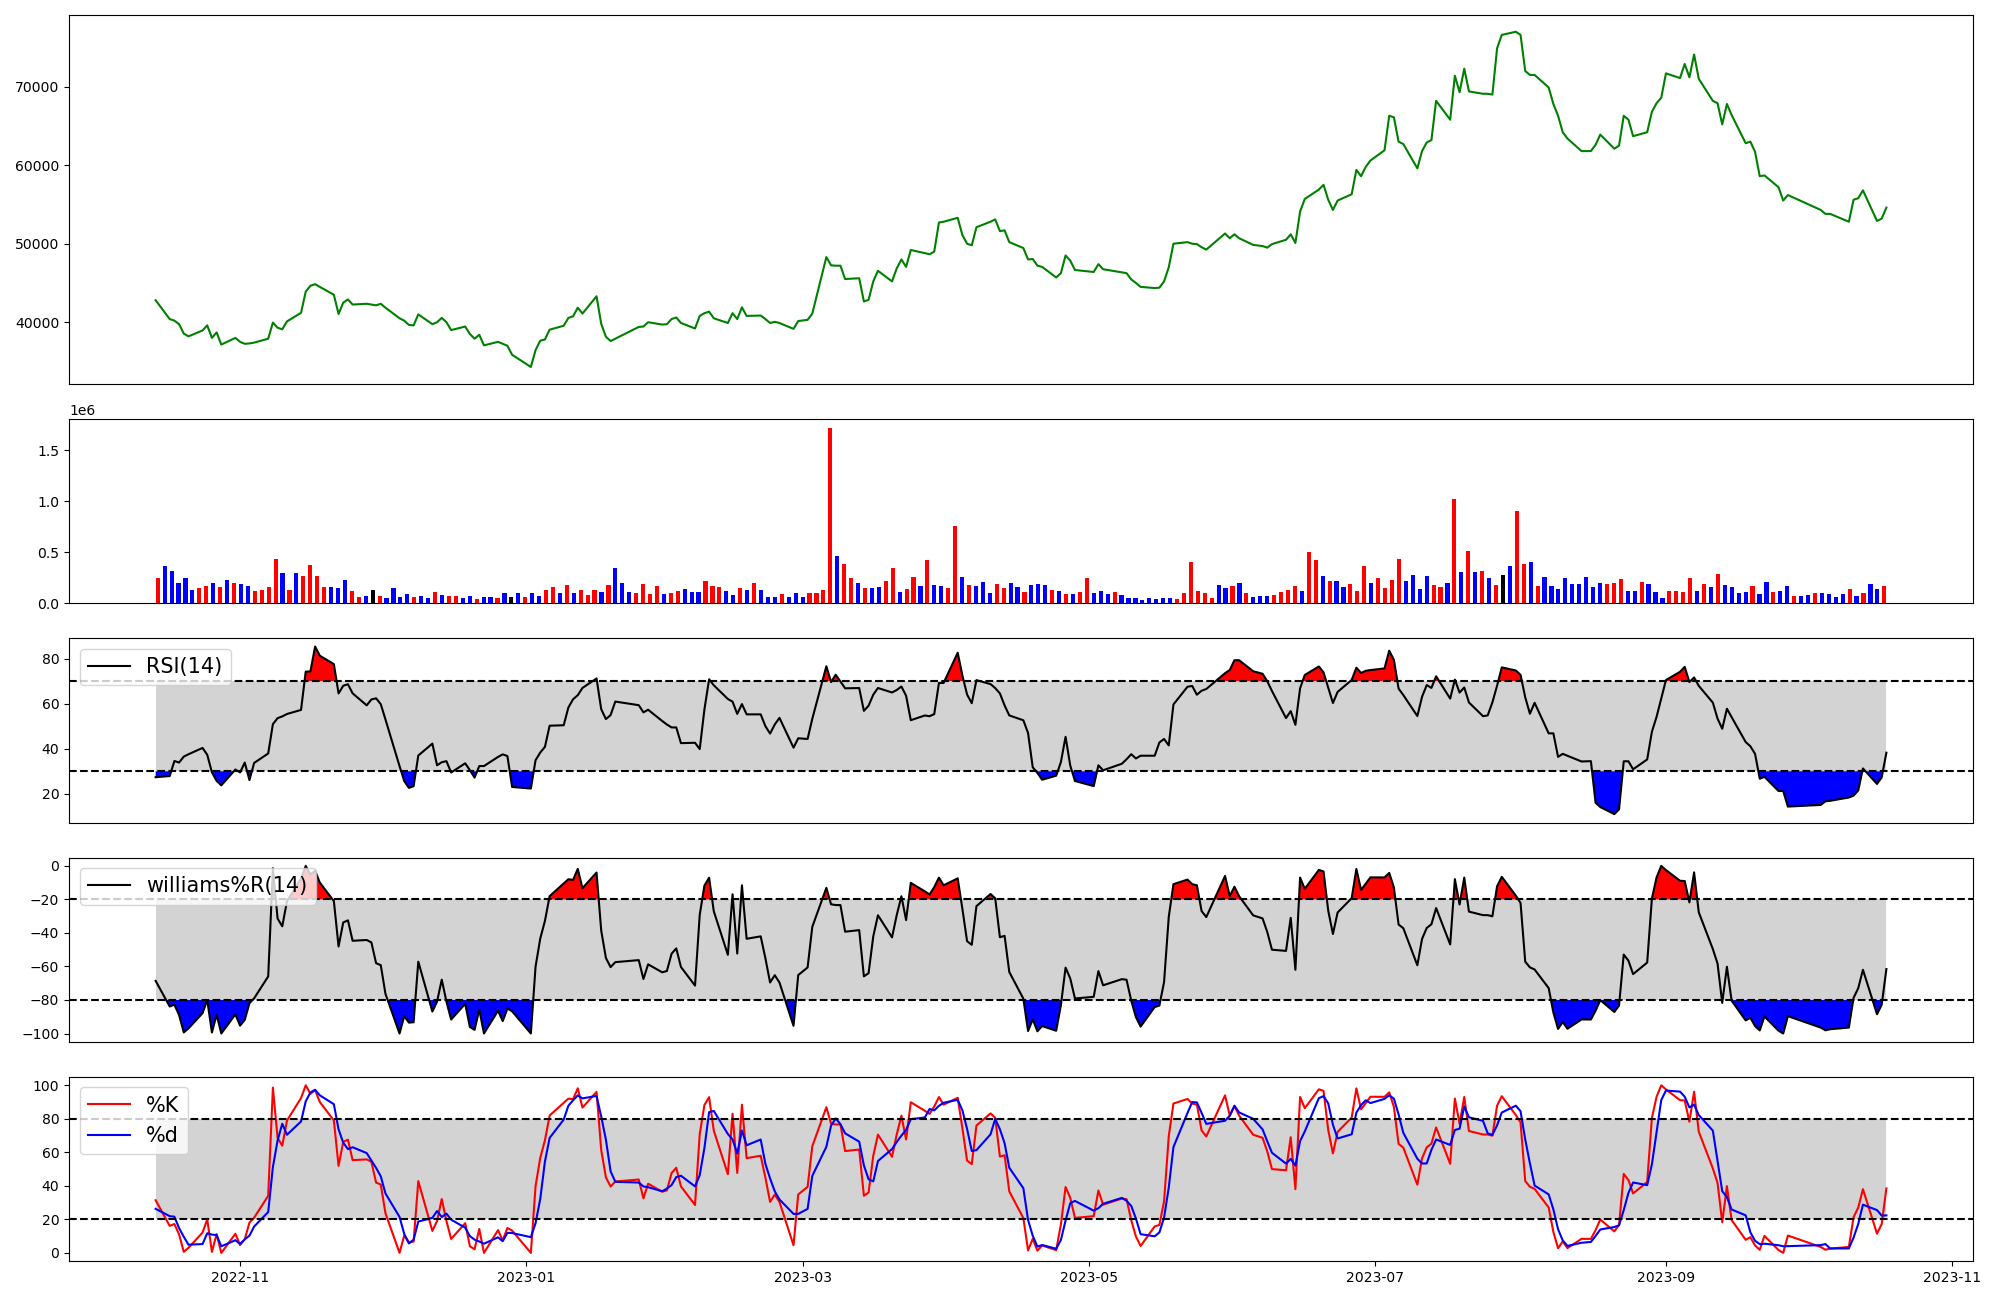This screenshot has width=2000, height=1300.
Task: Select the 2023-09 date tick label
Action: coord(1666,1277)
